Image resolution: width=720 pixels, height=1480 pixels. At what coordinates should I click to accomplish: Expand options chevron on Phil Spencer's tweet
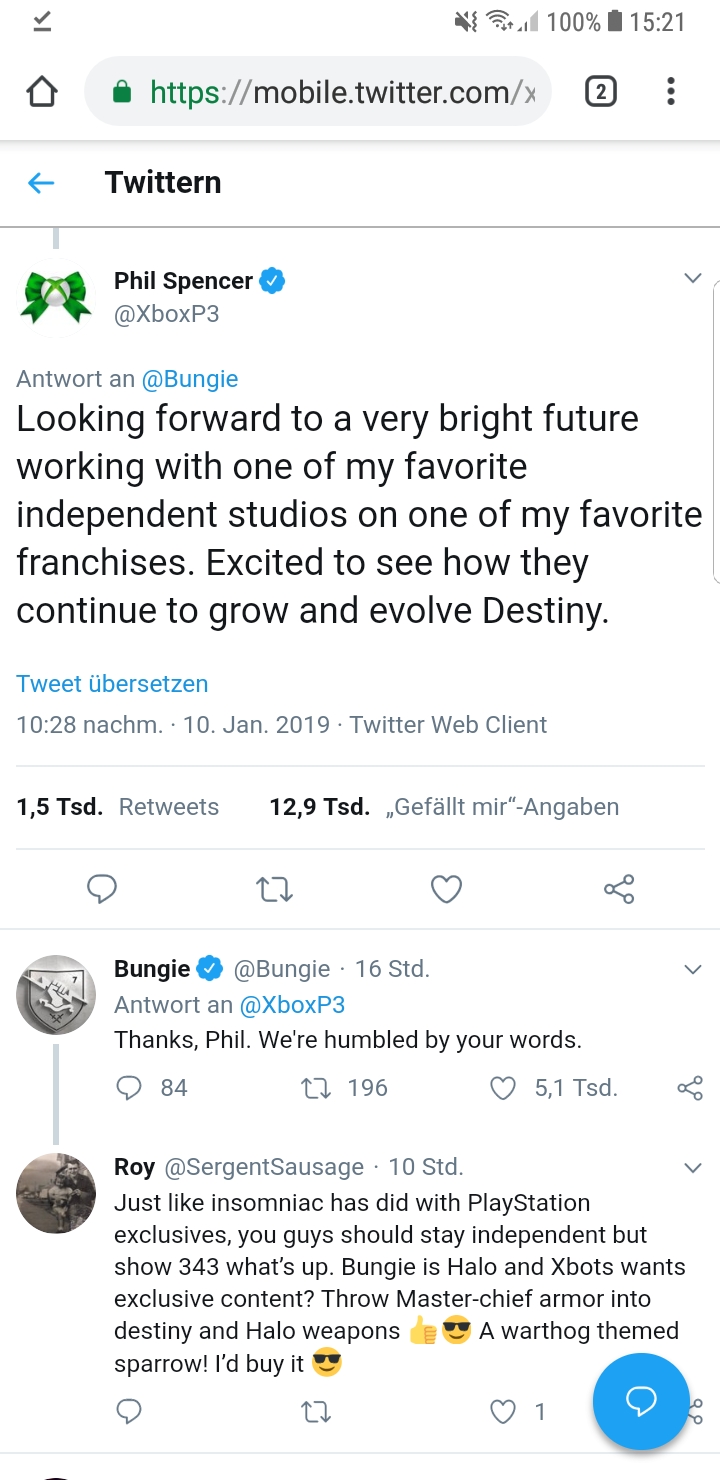pos(692,279)
